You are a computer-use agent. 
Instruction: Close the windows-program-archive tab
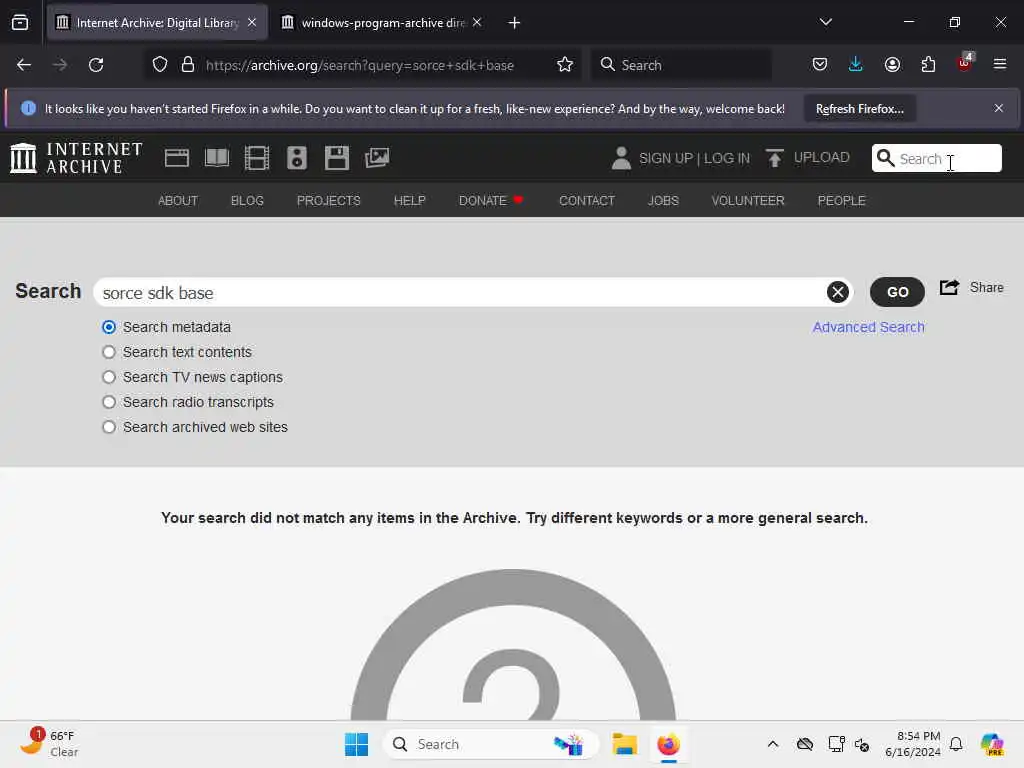point(477,23)
